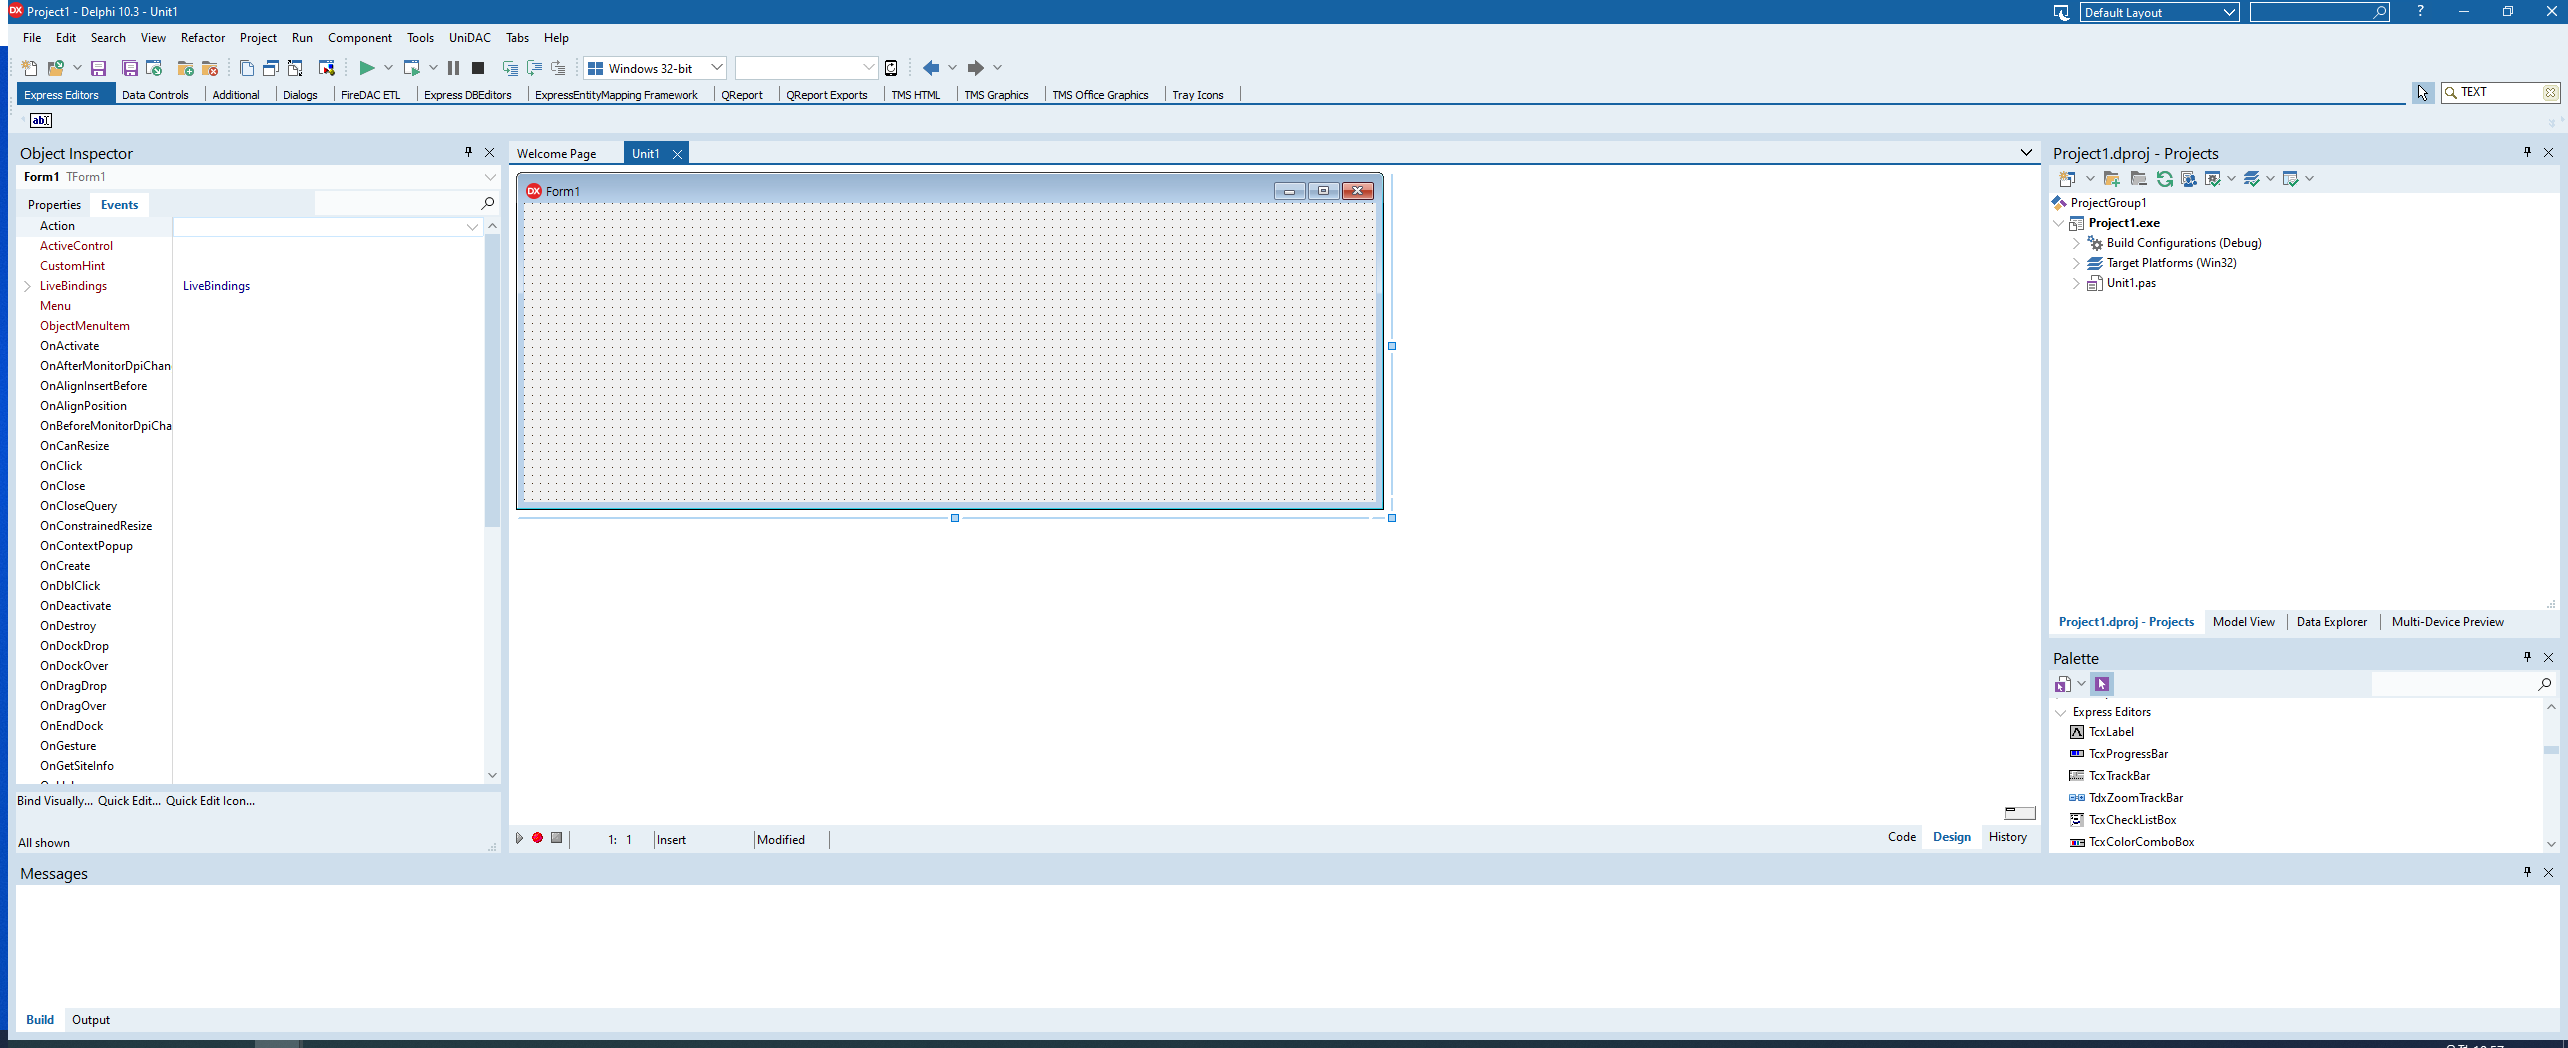Click the Collaboration people icon in Projects toolbar
The width and height of the screenshot is (2568, 1048).
2189,178
